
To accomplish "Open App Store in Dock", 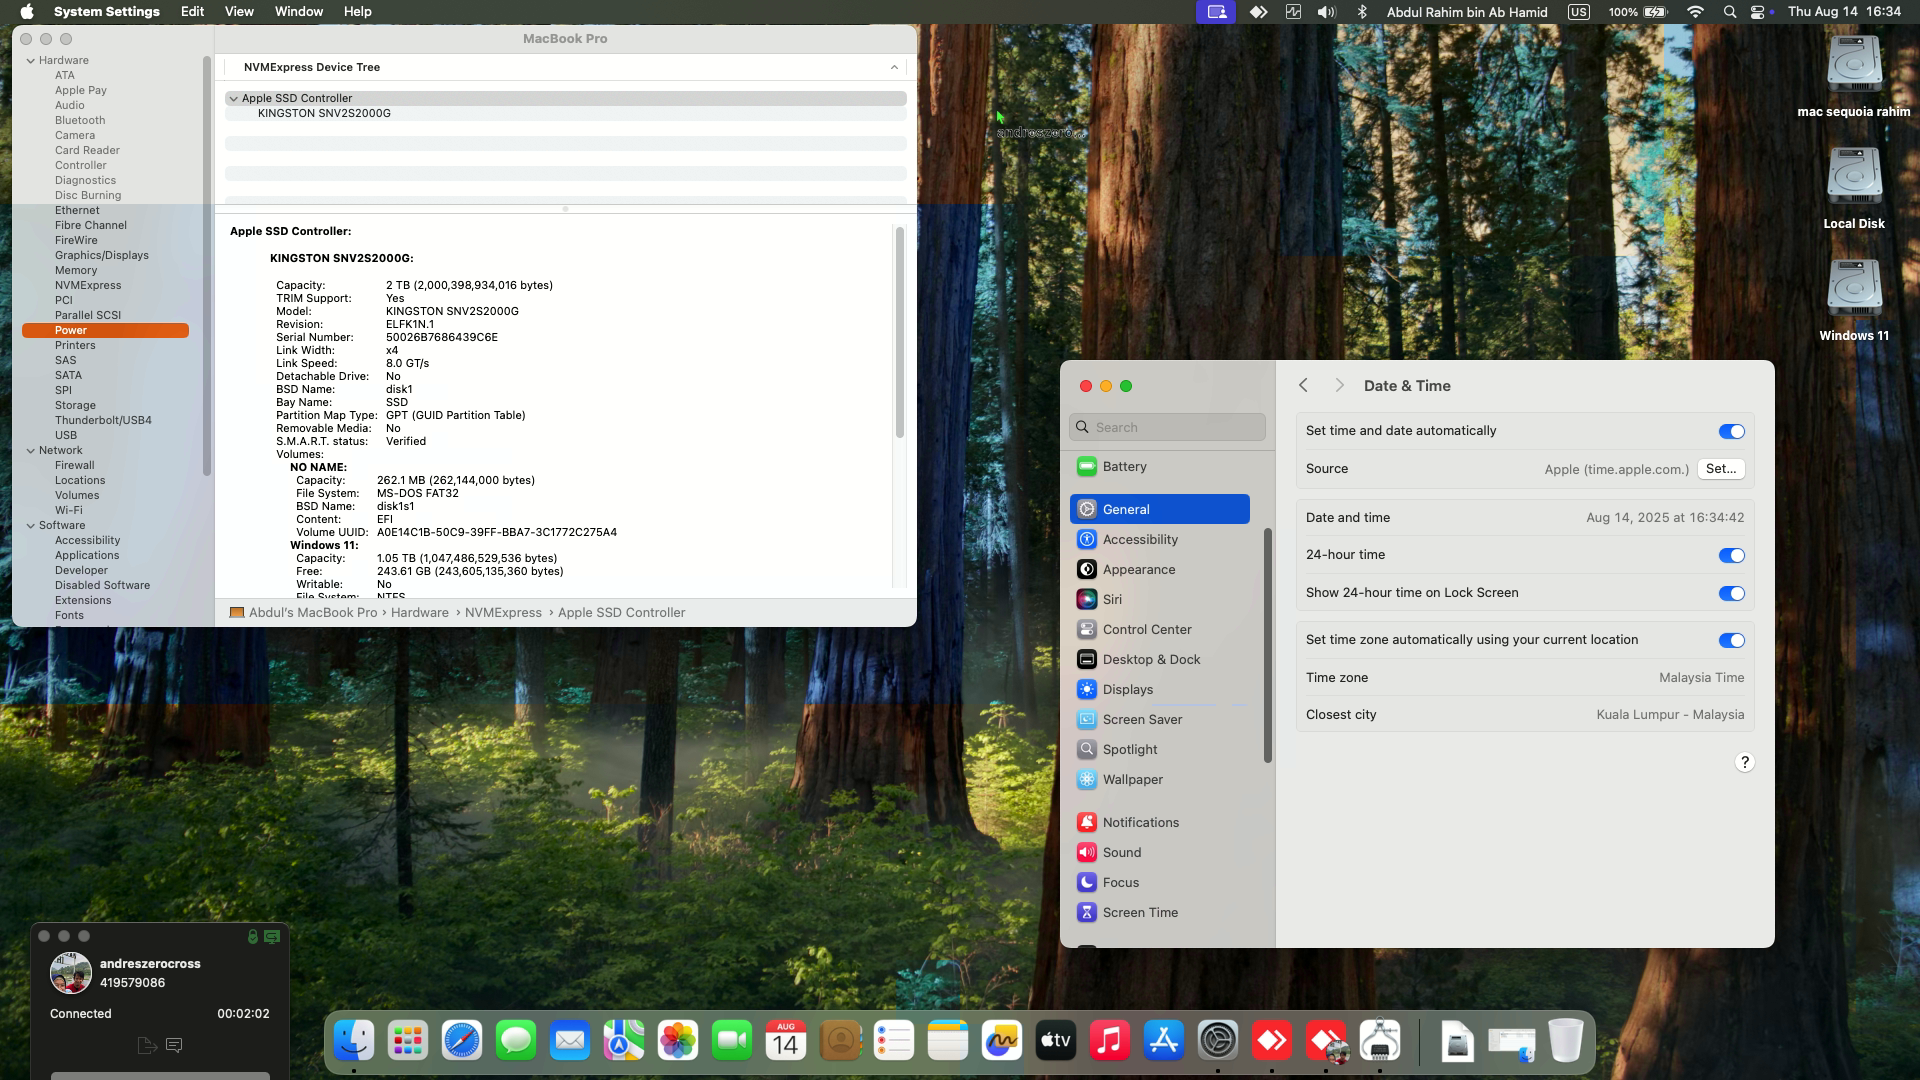I will pyautogui.click(x=1164, y=1041).
